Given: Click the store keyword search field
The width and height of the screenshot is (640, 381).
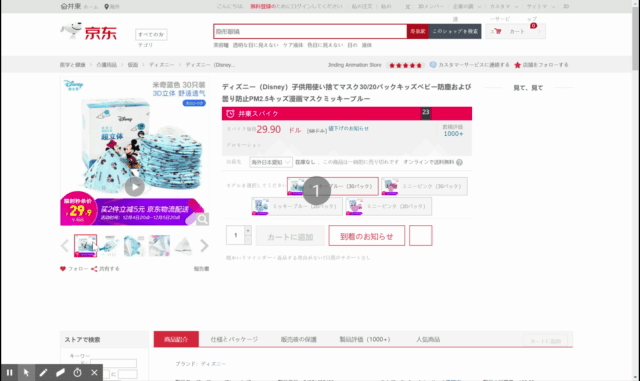Looking at the screenshot, I should coord(113,363).
